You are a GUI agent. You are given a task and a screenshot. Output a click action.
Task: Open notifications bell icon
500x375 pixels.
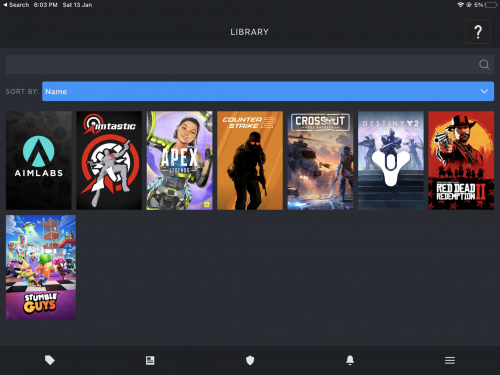(350, 360)
